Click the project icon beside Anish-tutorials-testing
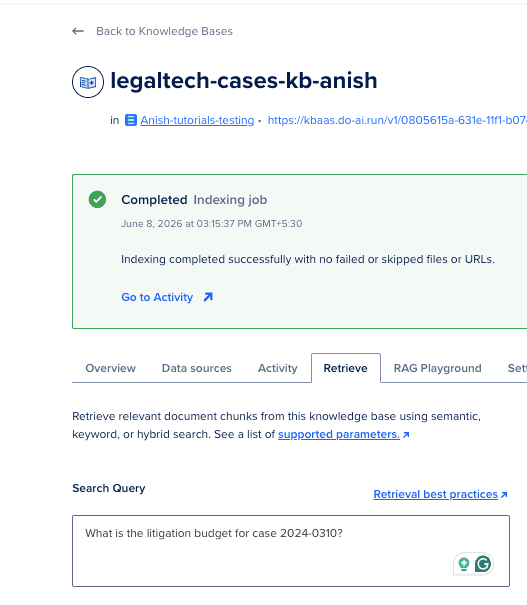527x605 pixels. (131, 120)
